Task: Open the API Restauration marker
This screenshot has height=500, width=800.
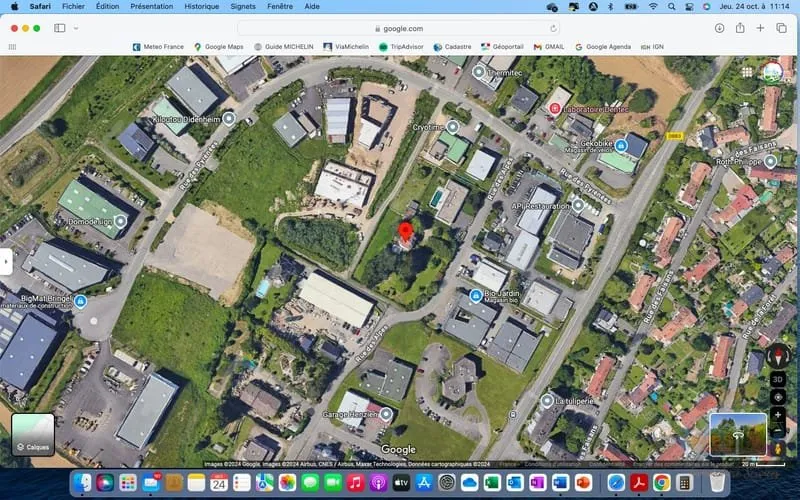Action: pos(578,206)
